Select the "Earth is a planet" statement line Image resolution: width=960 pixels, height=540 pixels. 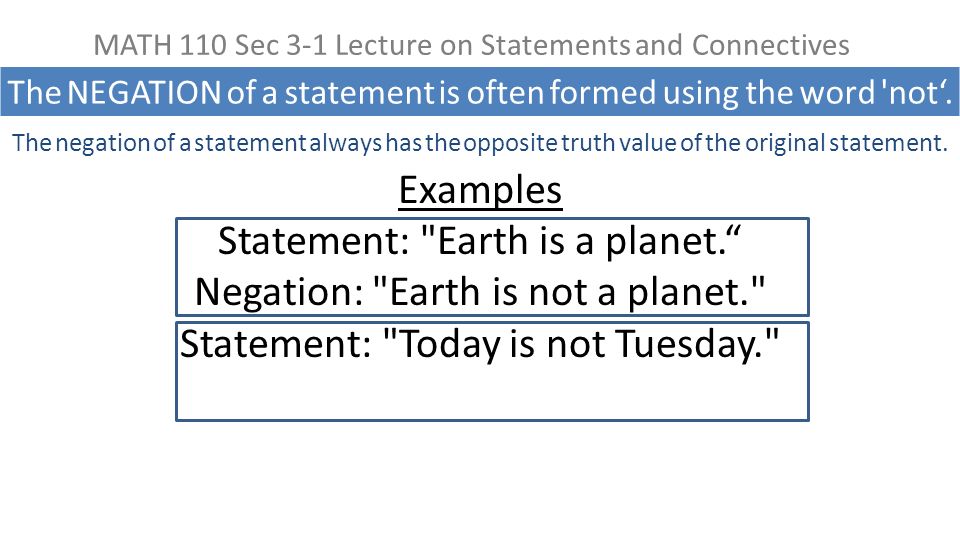point(479,241)
